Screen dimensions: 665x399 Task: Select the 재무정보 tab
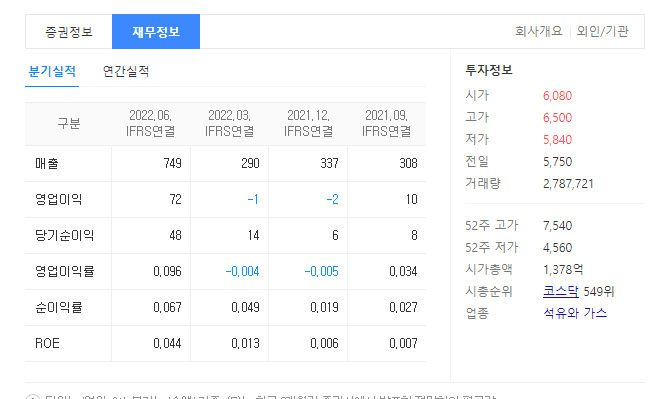tap(156, 32)
